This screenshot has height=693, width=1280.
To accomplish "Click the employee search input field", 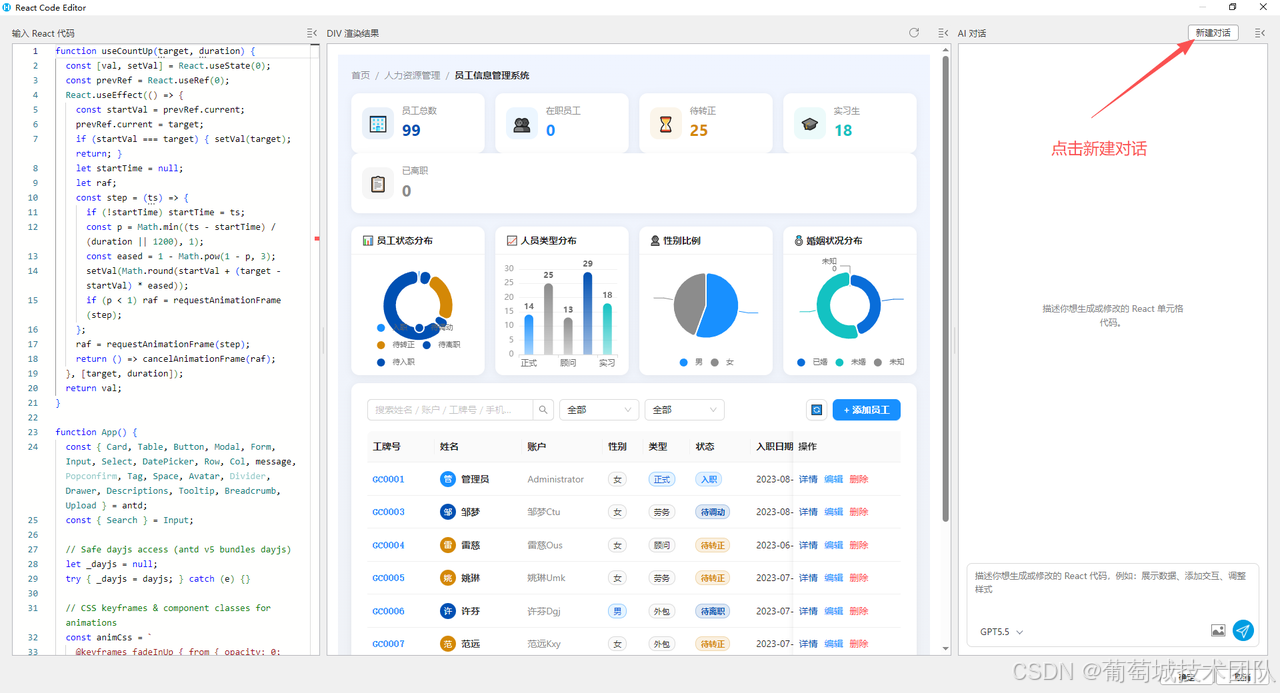I will [450, 410].
